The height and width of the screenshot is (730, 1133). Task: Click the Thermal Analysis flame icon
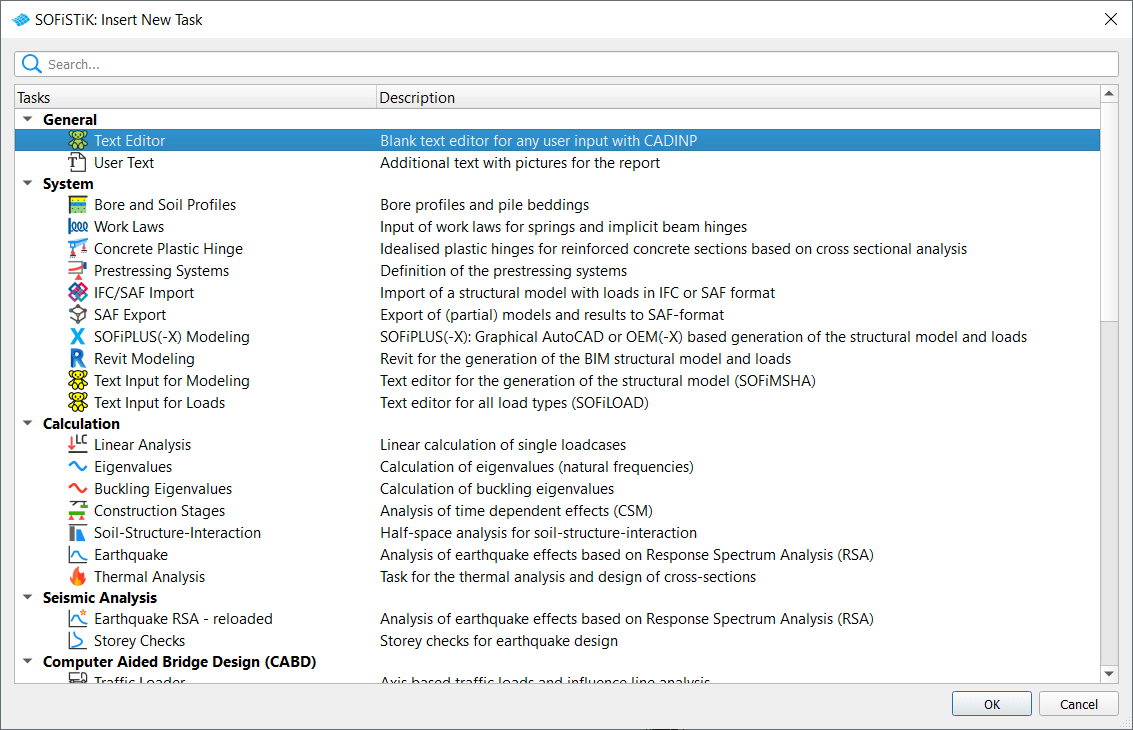coord(78,576)
